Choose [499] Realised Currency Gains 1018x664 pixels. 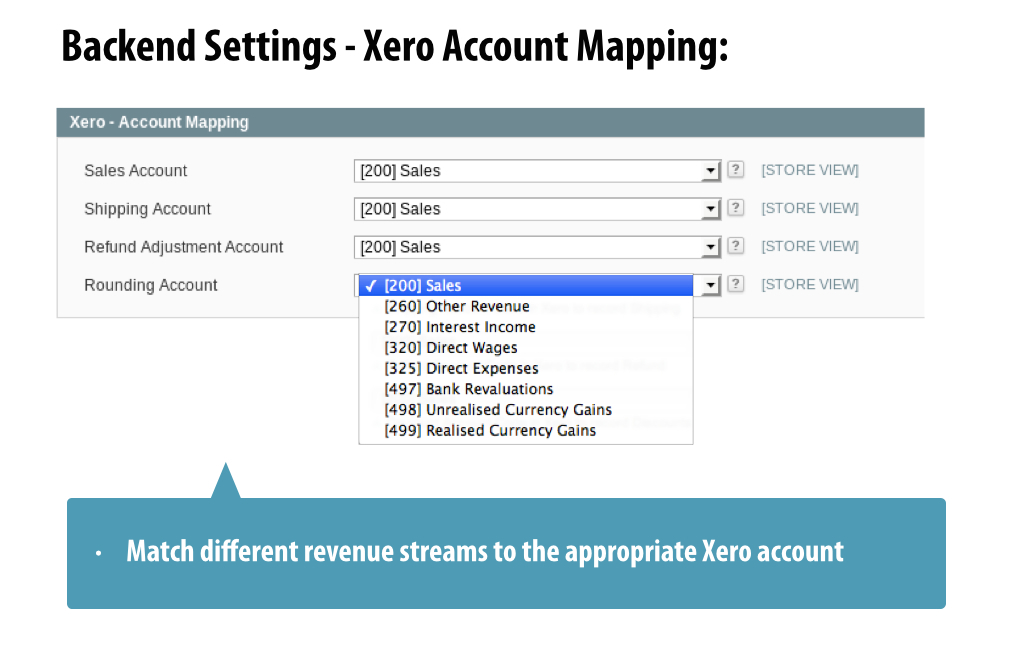pyautogui.click(x=489, y=431)
